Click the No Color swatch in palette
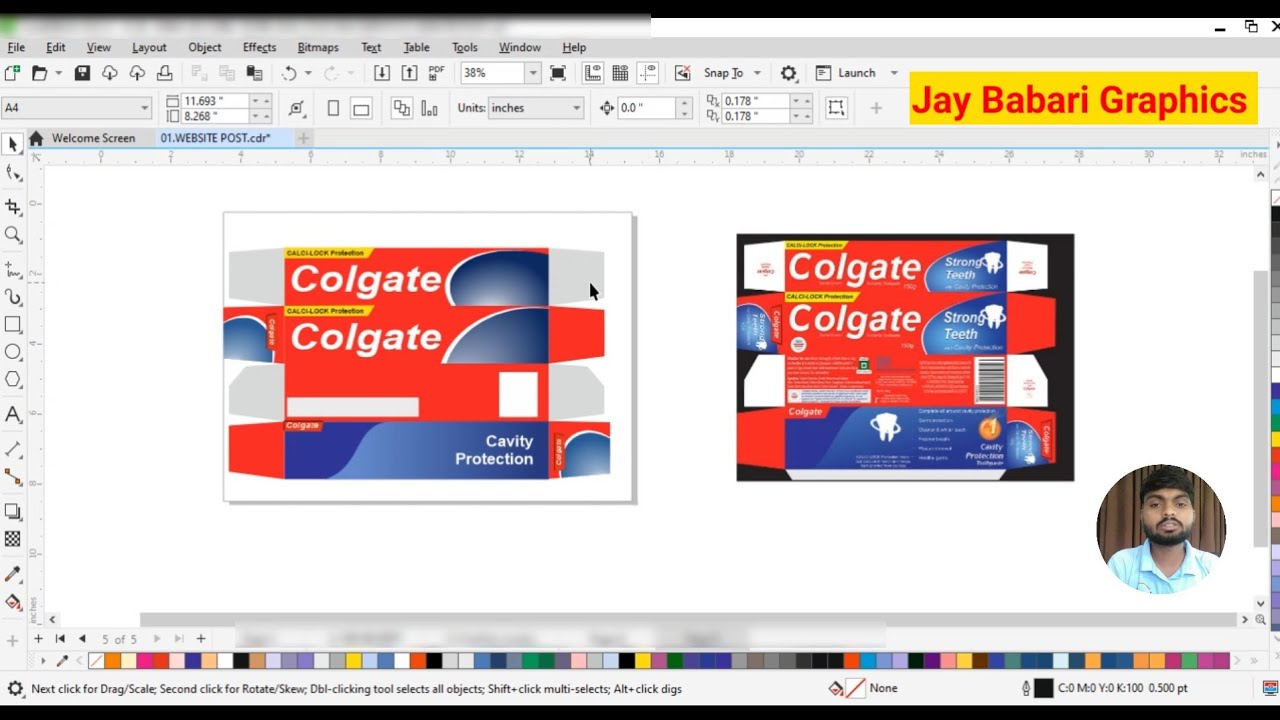 pos(96,661)
